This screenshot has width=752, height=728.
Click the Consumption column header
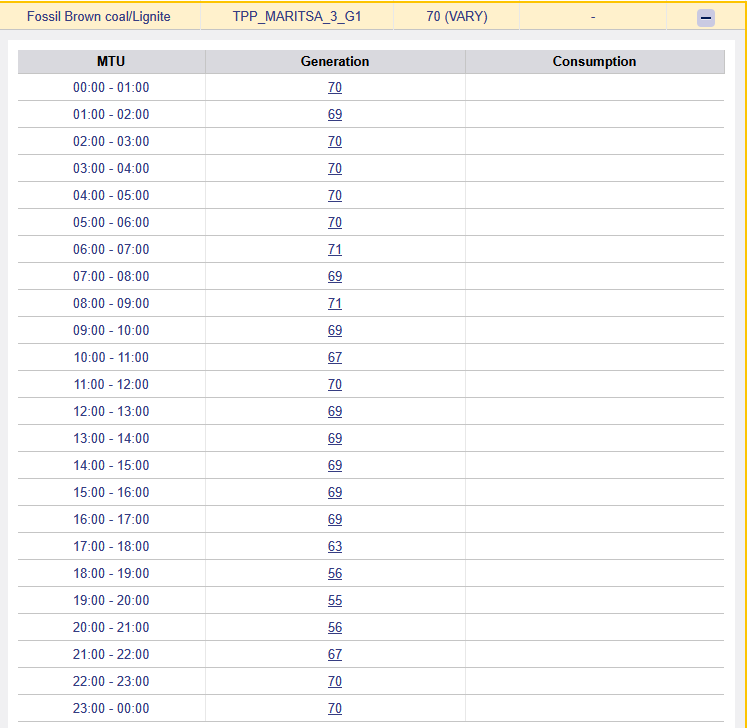coord(594,62)
